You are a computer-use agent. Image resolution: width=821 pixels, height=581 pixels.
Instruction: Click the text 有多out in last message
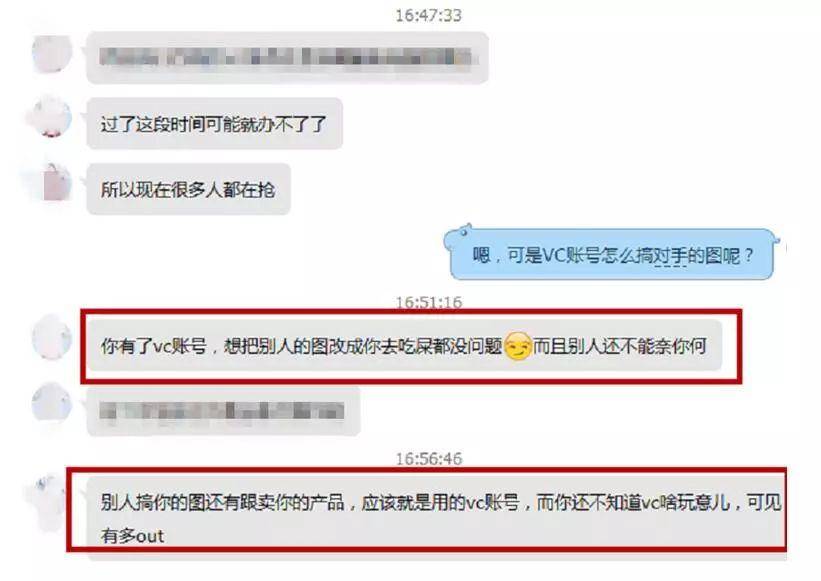132,535
